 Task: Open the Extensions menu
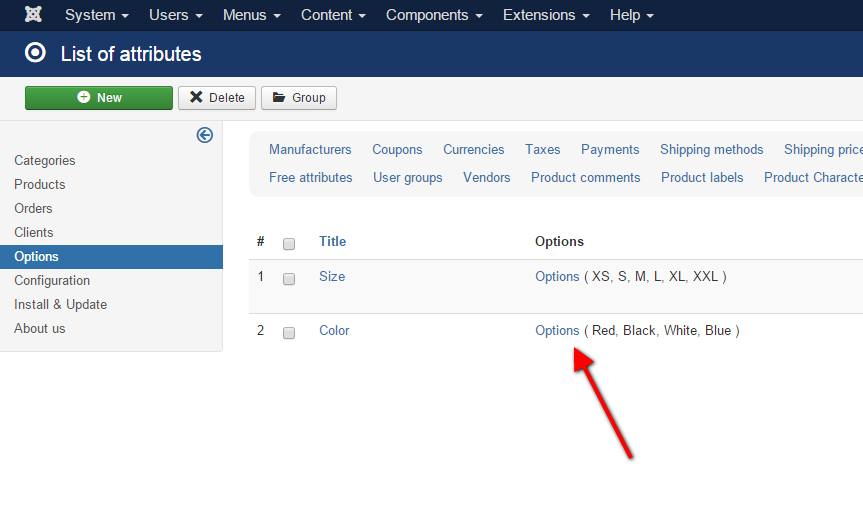click(546, 15)
